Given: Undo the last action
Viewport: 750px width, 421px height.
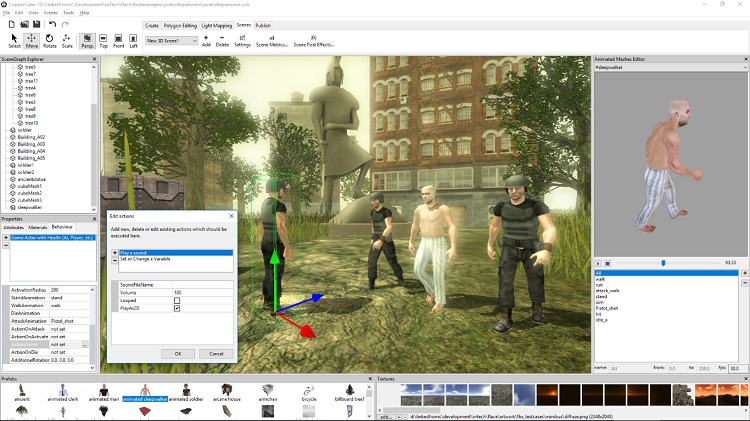Looking at the screenshot, I should pyautogui.click(x=52, y=24).
